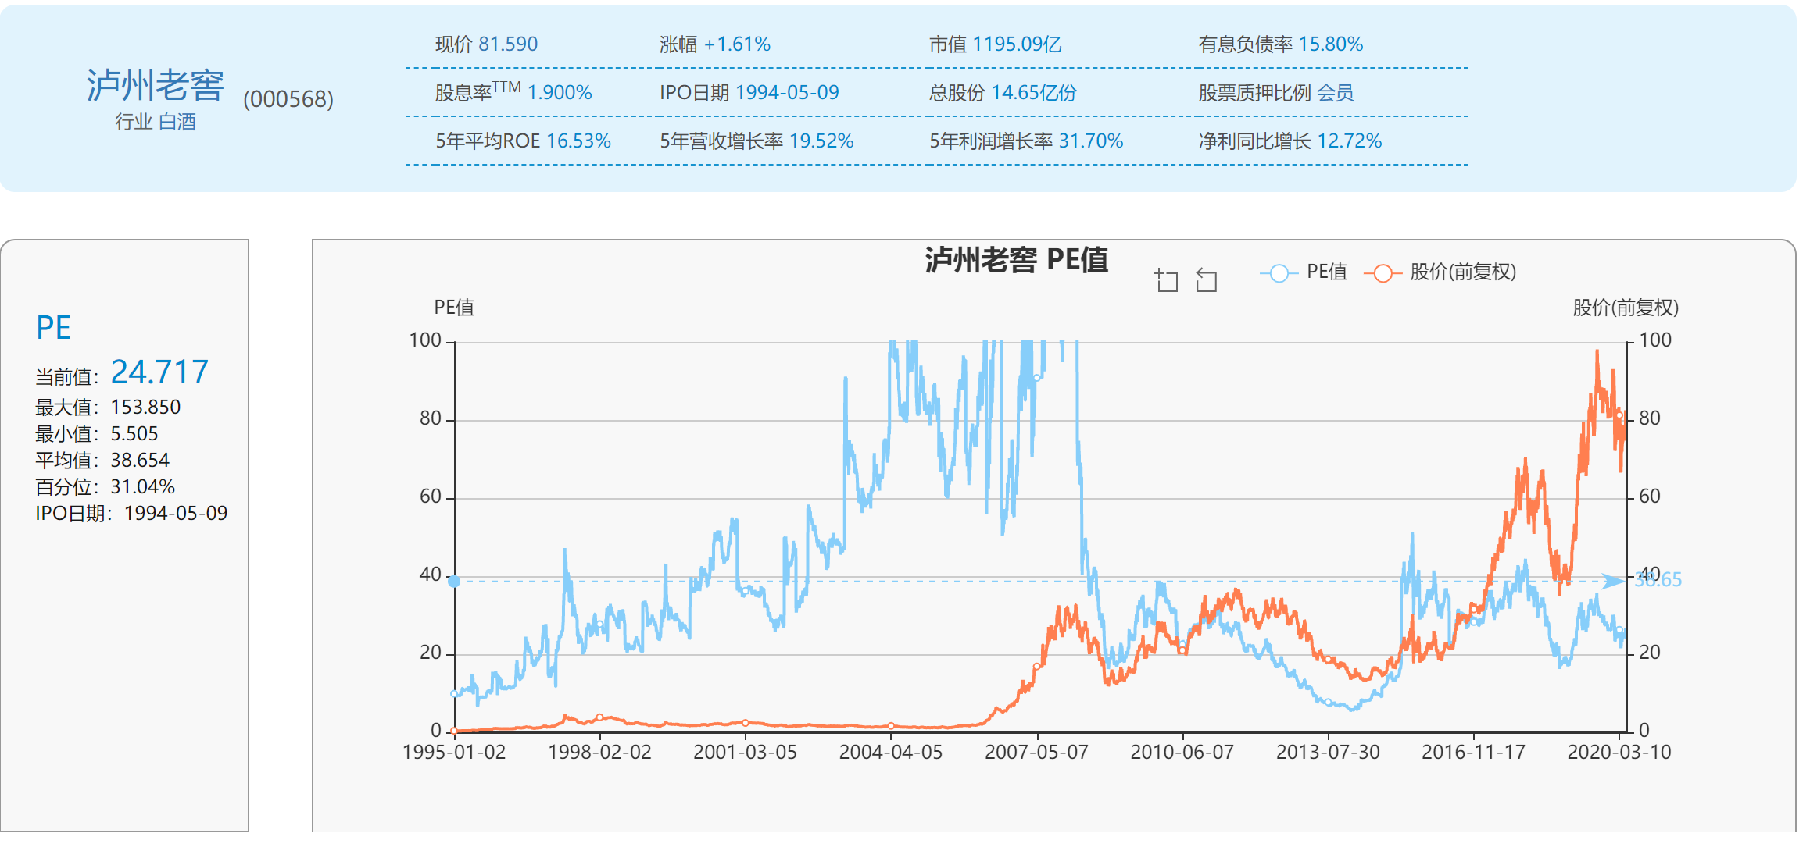Click x-axis date 2001-03-05
This screenshot has width=1810, height=841.
[745, 752]
